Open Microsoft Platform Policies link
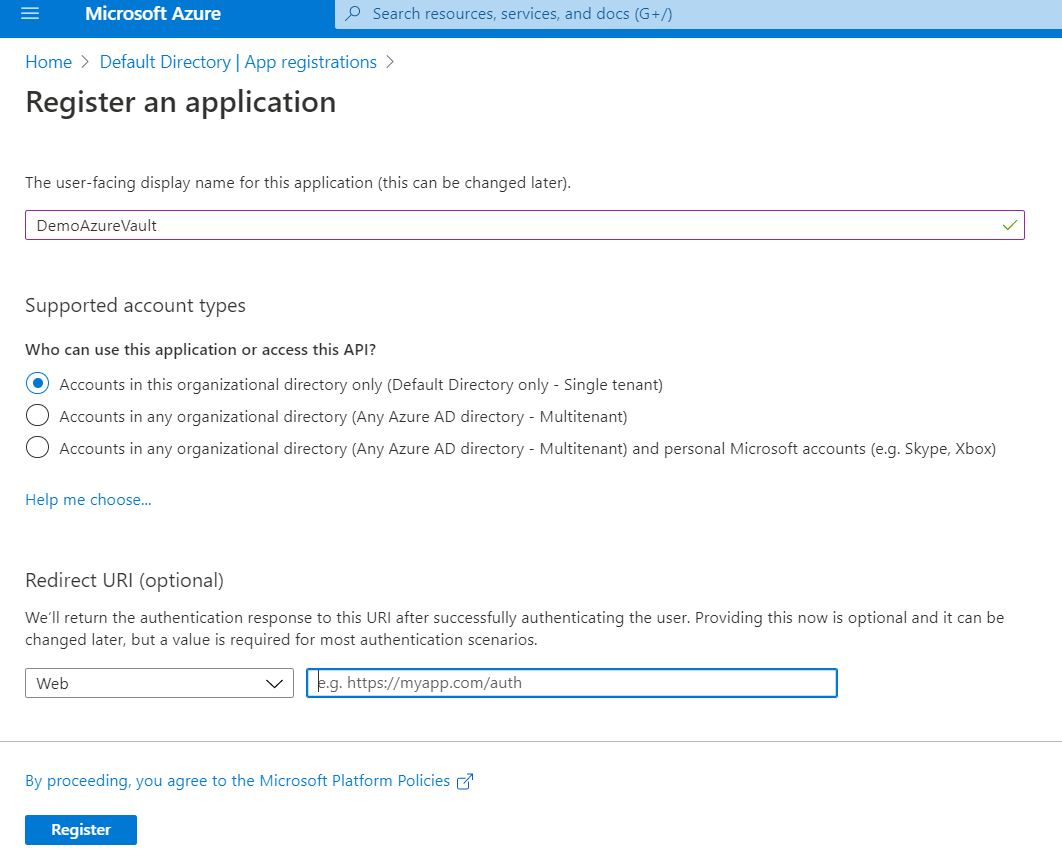 point(238,781)
